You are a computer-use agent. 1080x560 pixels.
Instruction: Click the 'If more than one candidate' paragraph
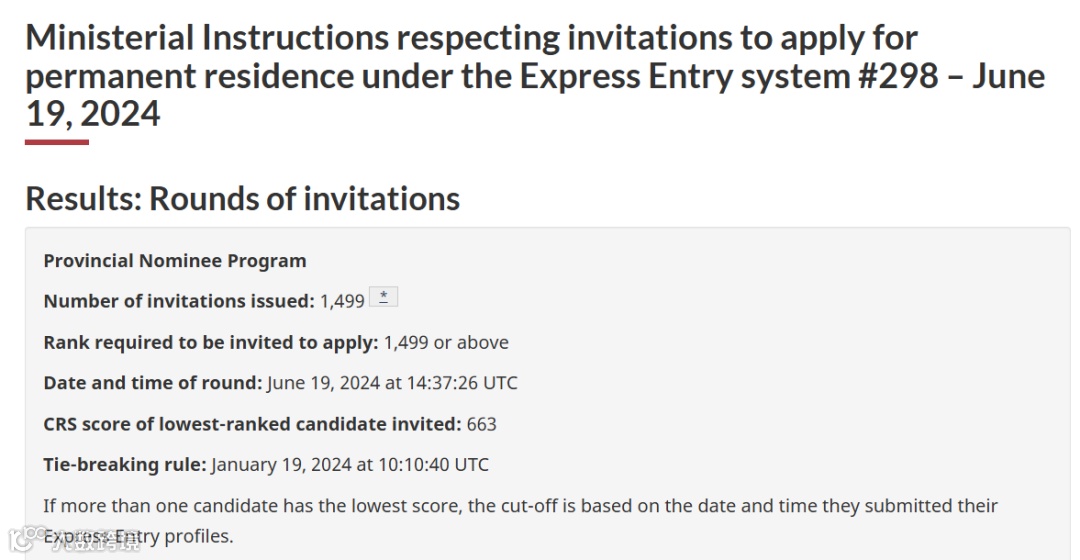coord(520,505)
